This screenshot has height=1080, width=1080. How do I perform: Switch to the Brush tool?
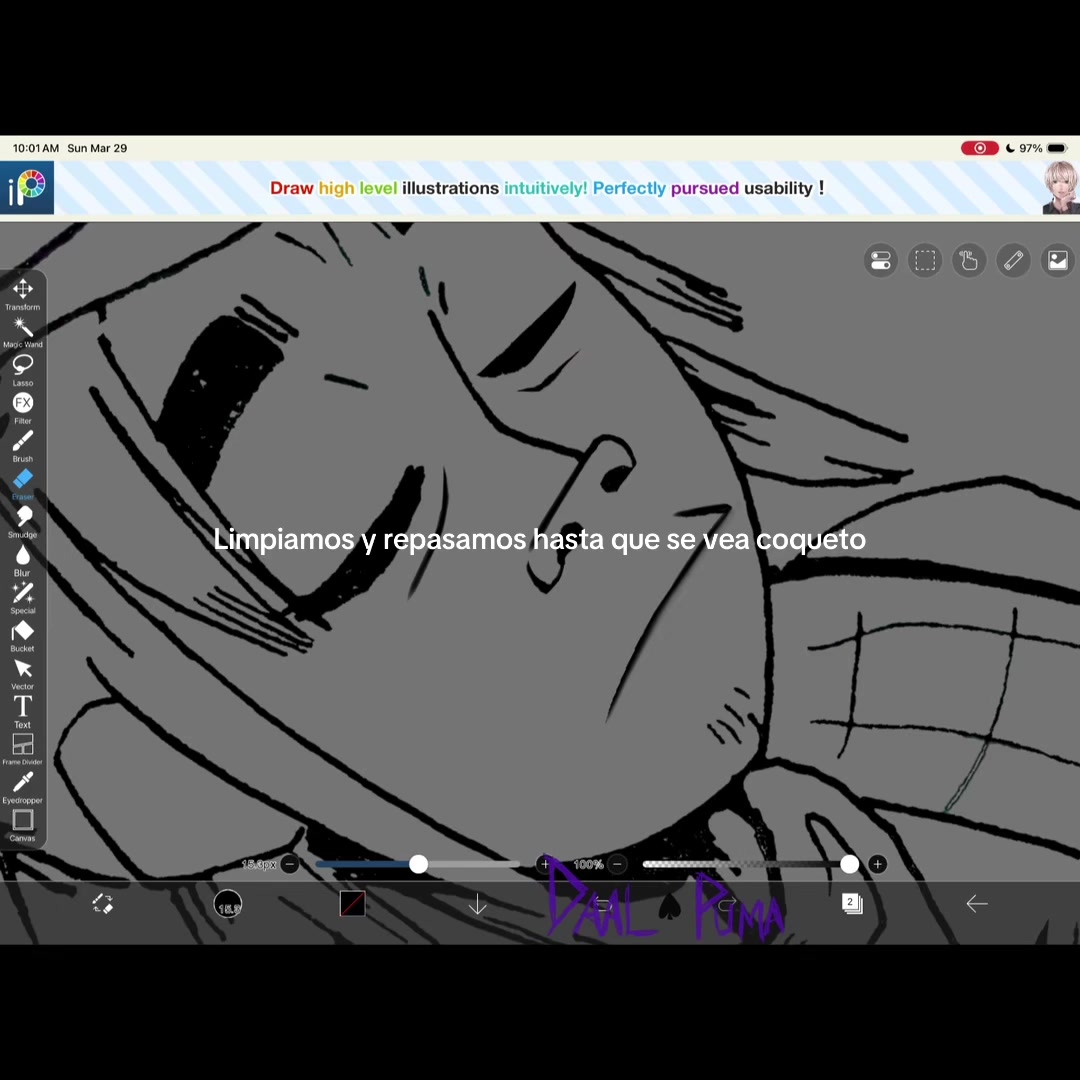pos(23,446)
